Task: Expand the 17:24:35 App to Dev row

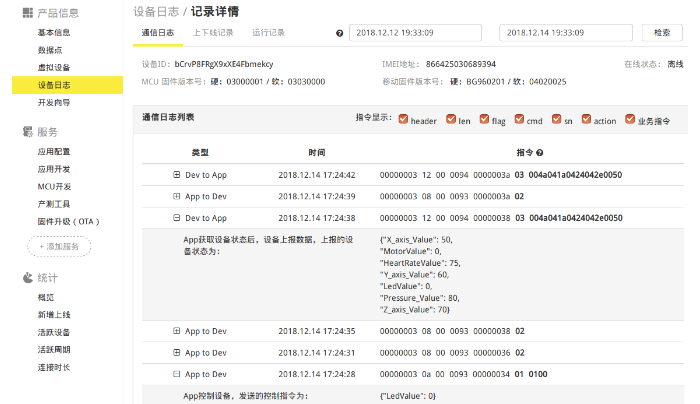Action: pos(177,331)
